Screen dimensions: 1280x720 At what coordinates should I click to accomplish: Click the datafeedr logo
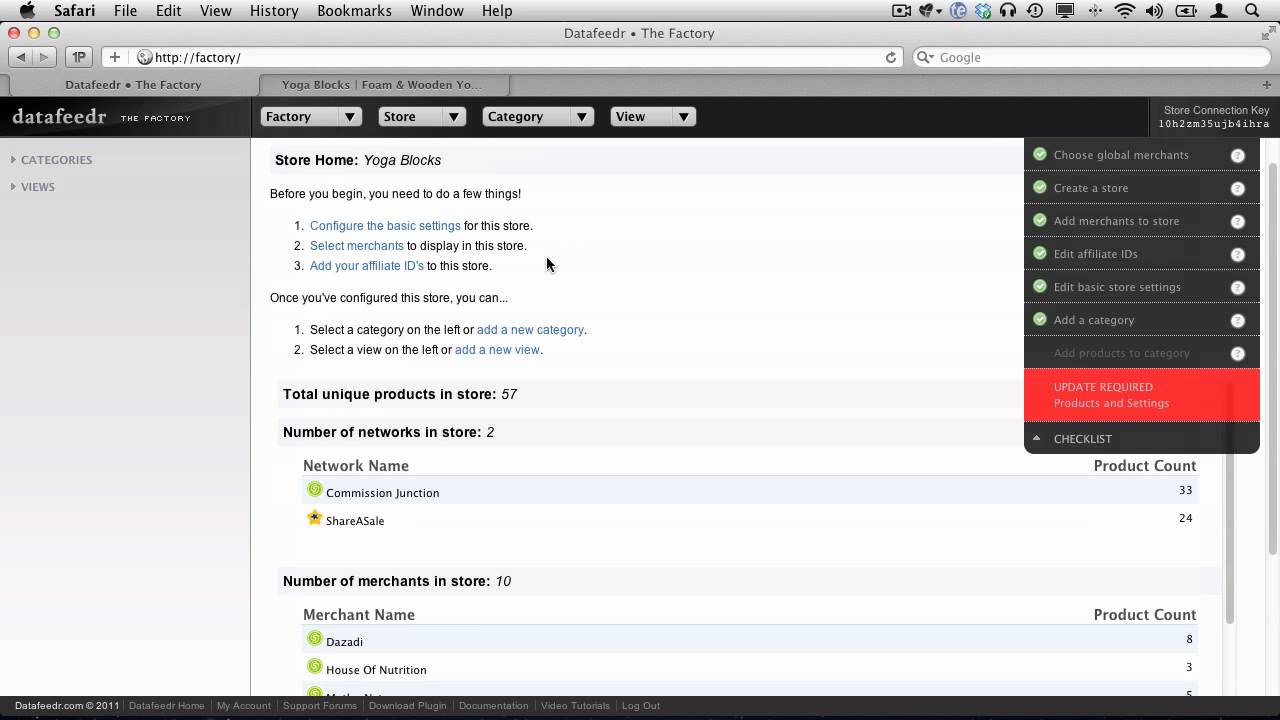coord(59,117)
